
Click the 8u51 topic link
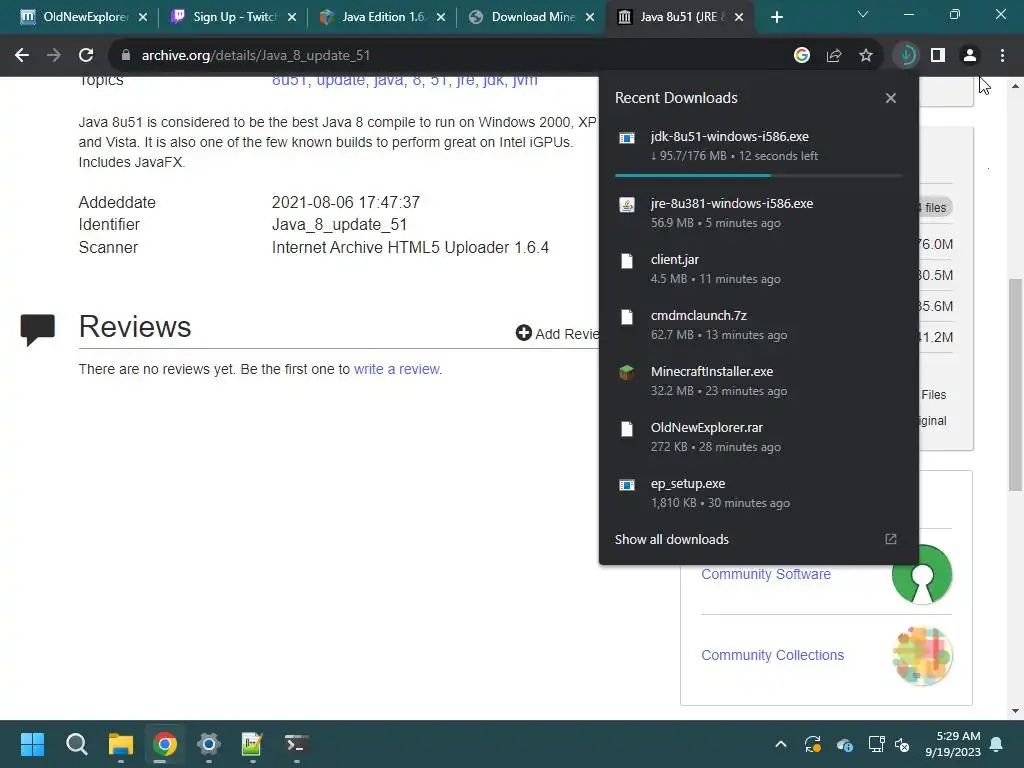click(291, 81)
